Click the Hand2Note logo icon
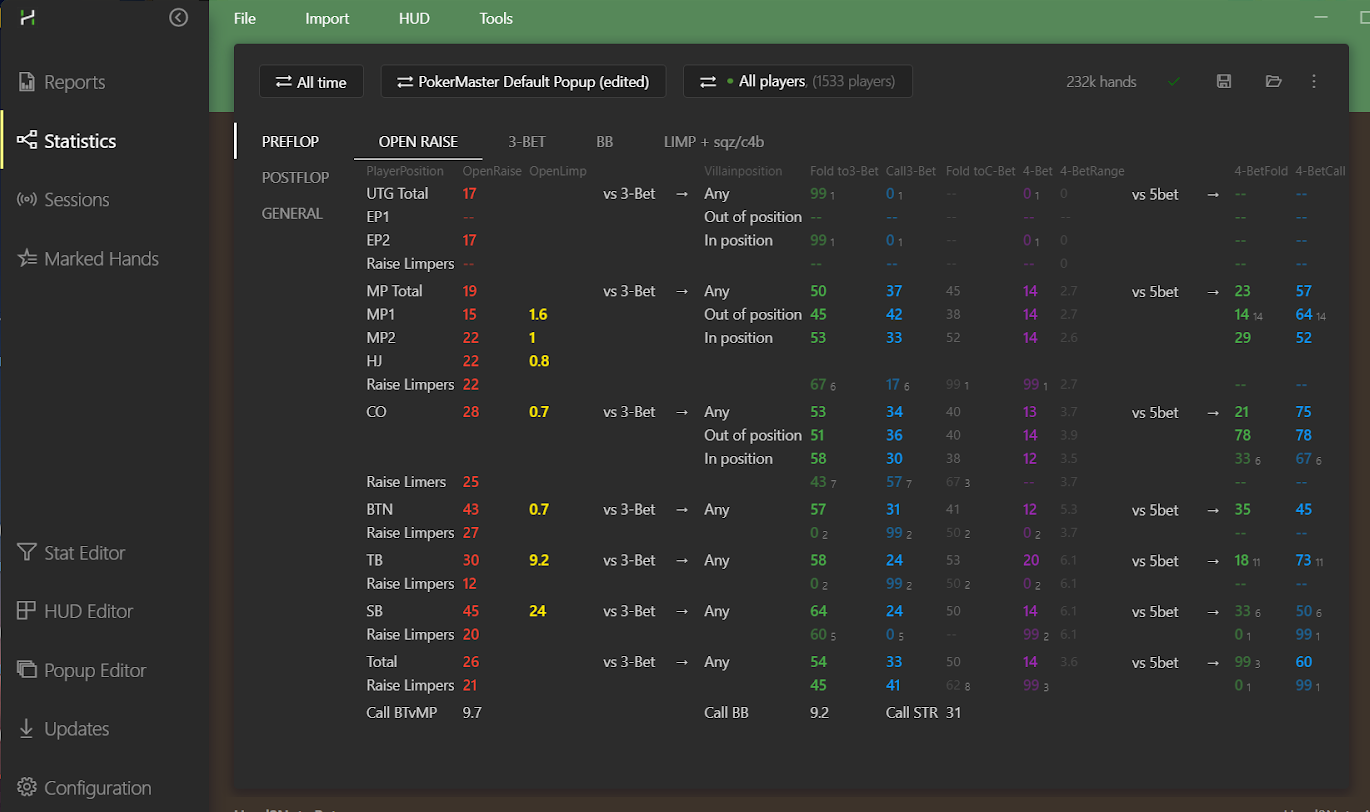The image size is (1370, 812). tap(27, 18)
